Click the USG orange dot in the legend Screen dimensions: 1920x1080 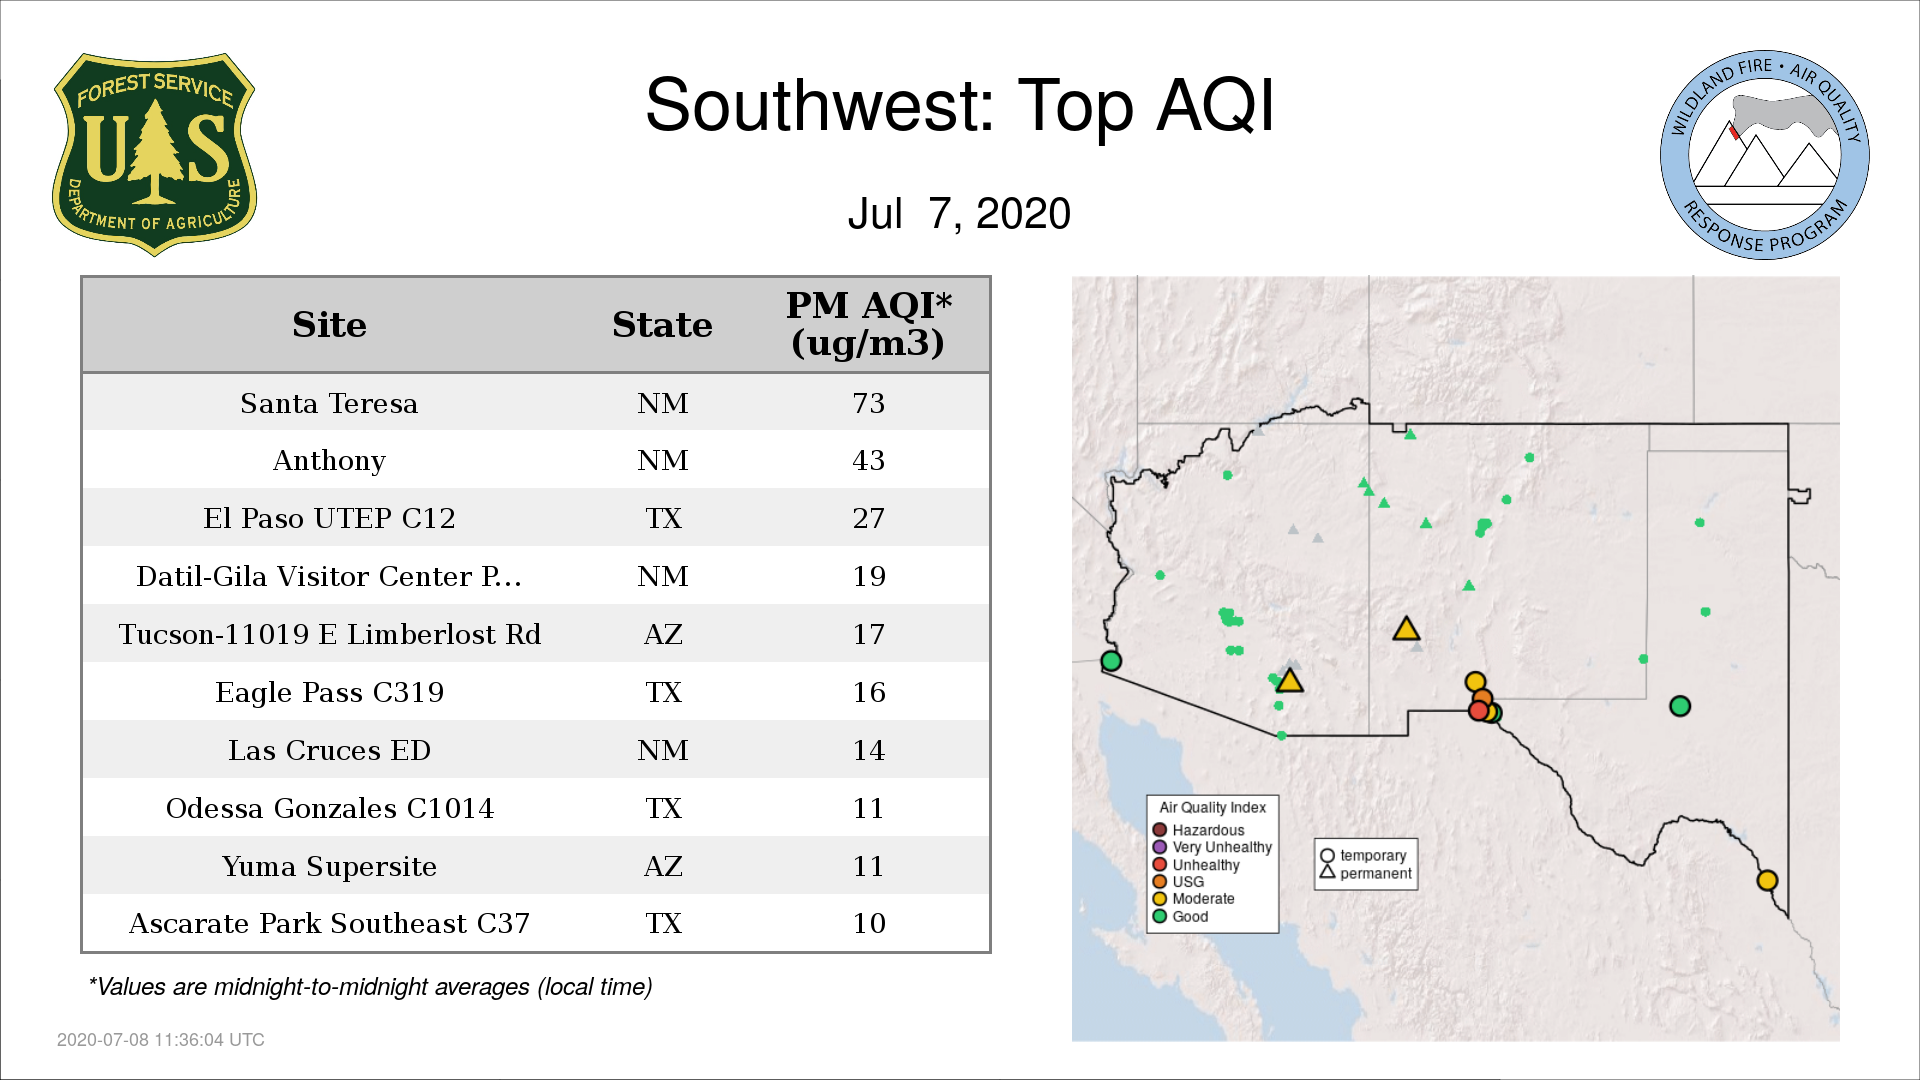pyautogui.click(x=1160, y=881)
